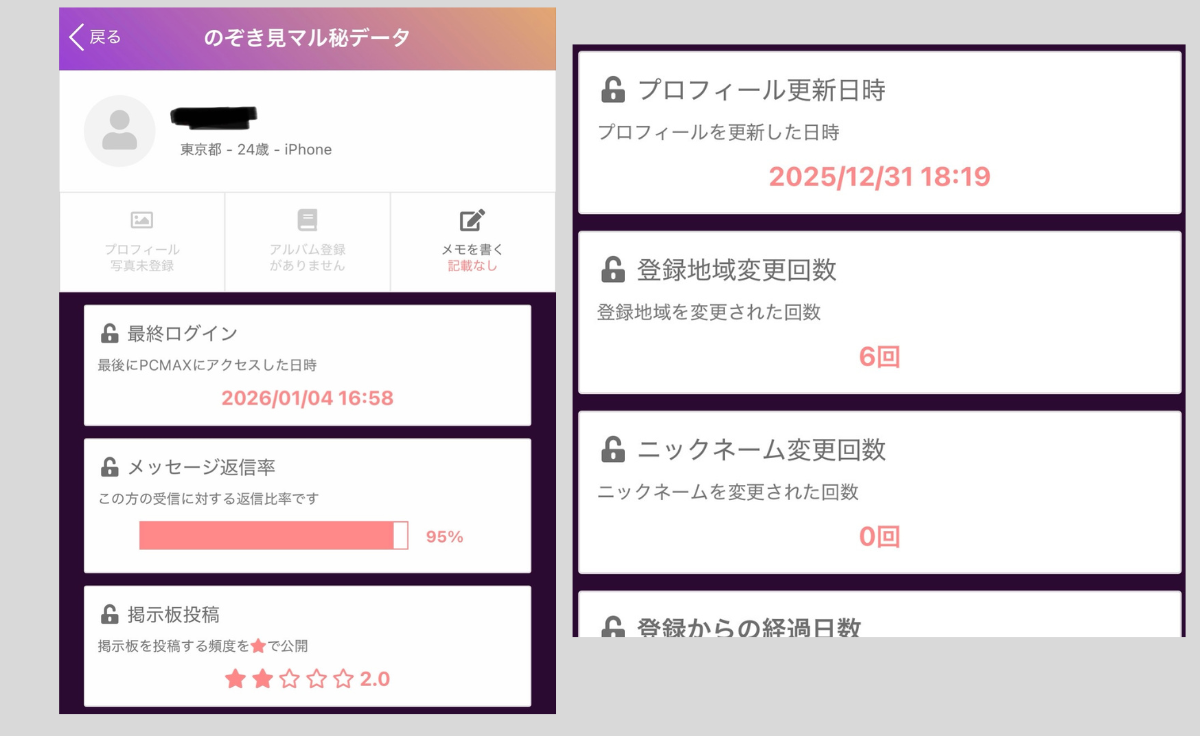Open the アルバム登録 album icon

coord(307,220)
